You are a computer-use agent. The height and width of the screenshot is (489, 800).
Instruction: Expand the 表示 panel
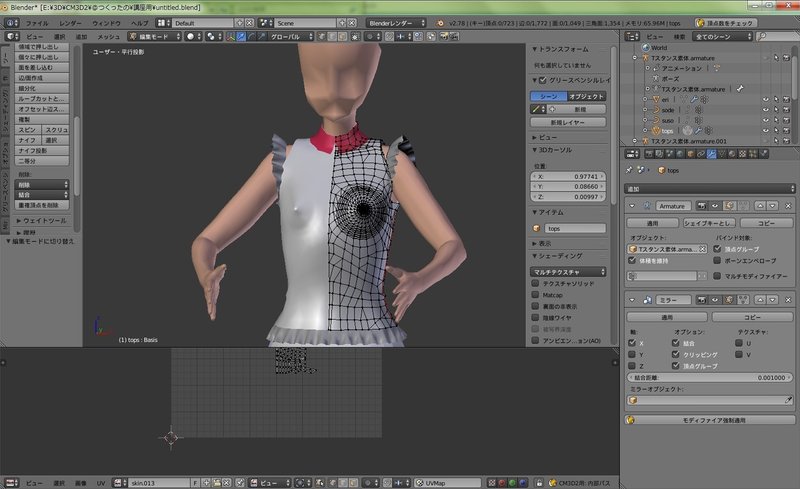[534, 243]
